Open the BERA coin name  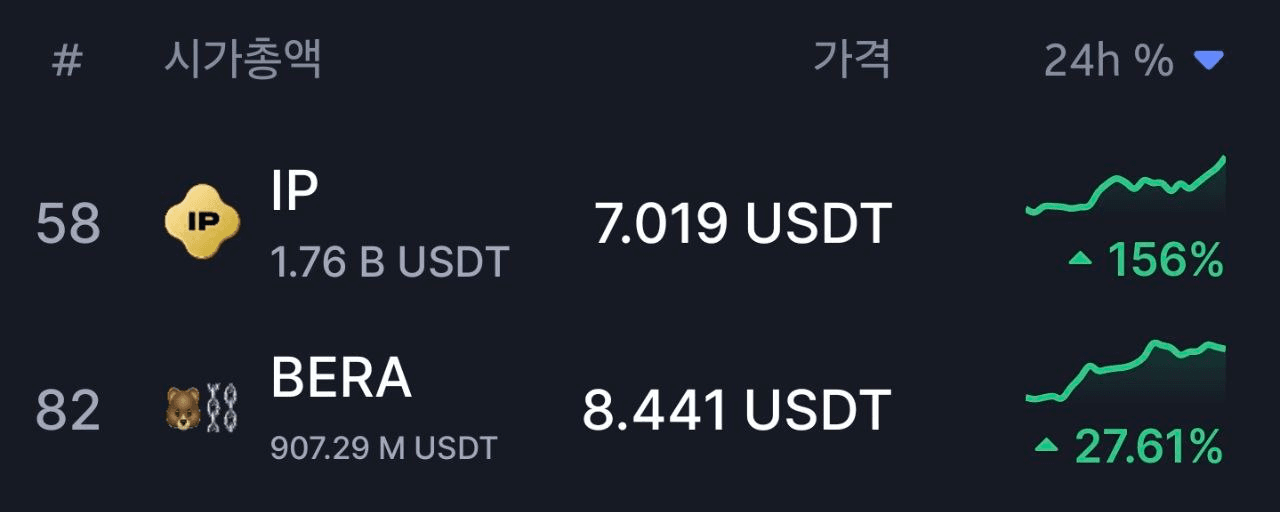coord(341,378)
